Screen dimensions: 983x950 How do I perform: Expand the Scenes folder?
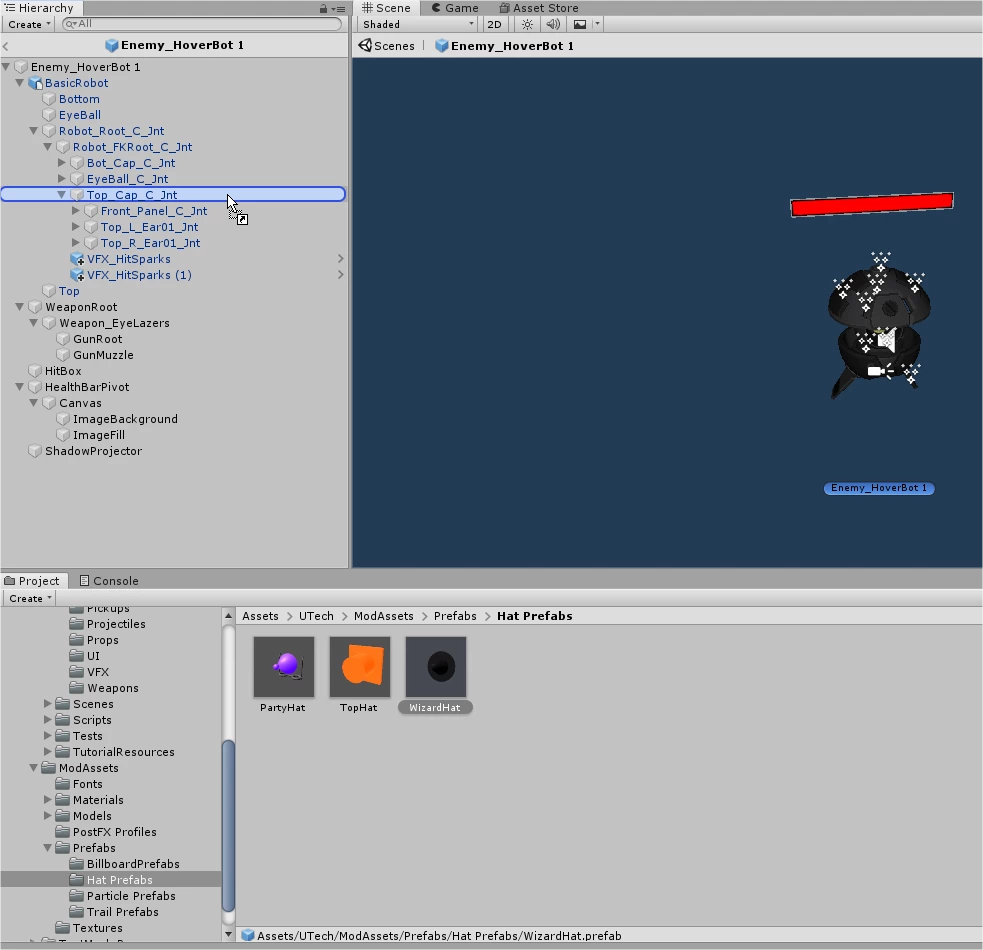click(x=48, y=704)
